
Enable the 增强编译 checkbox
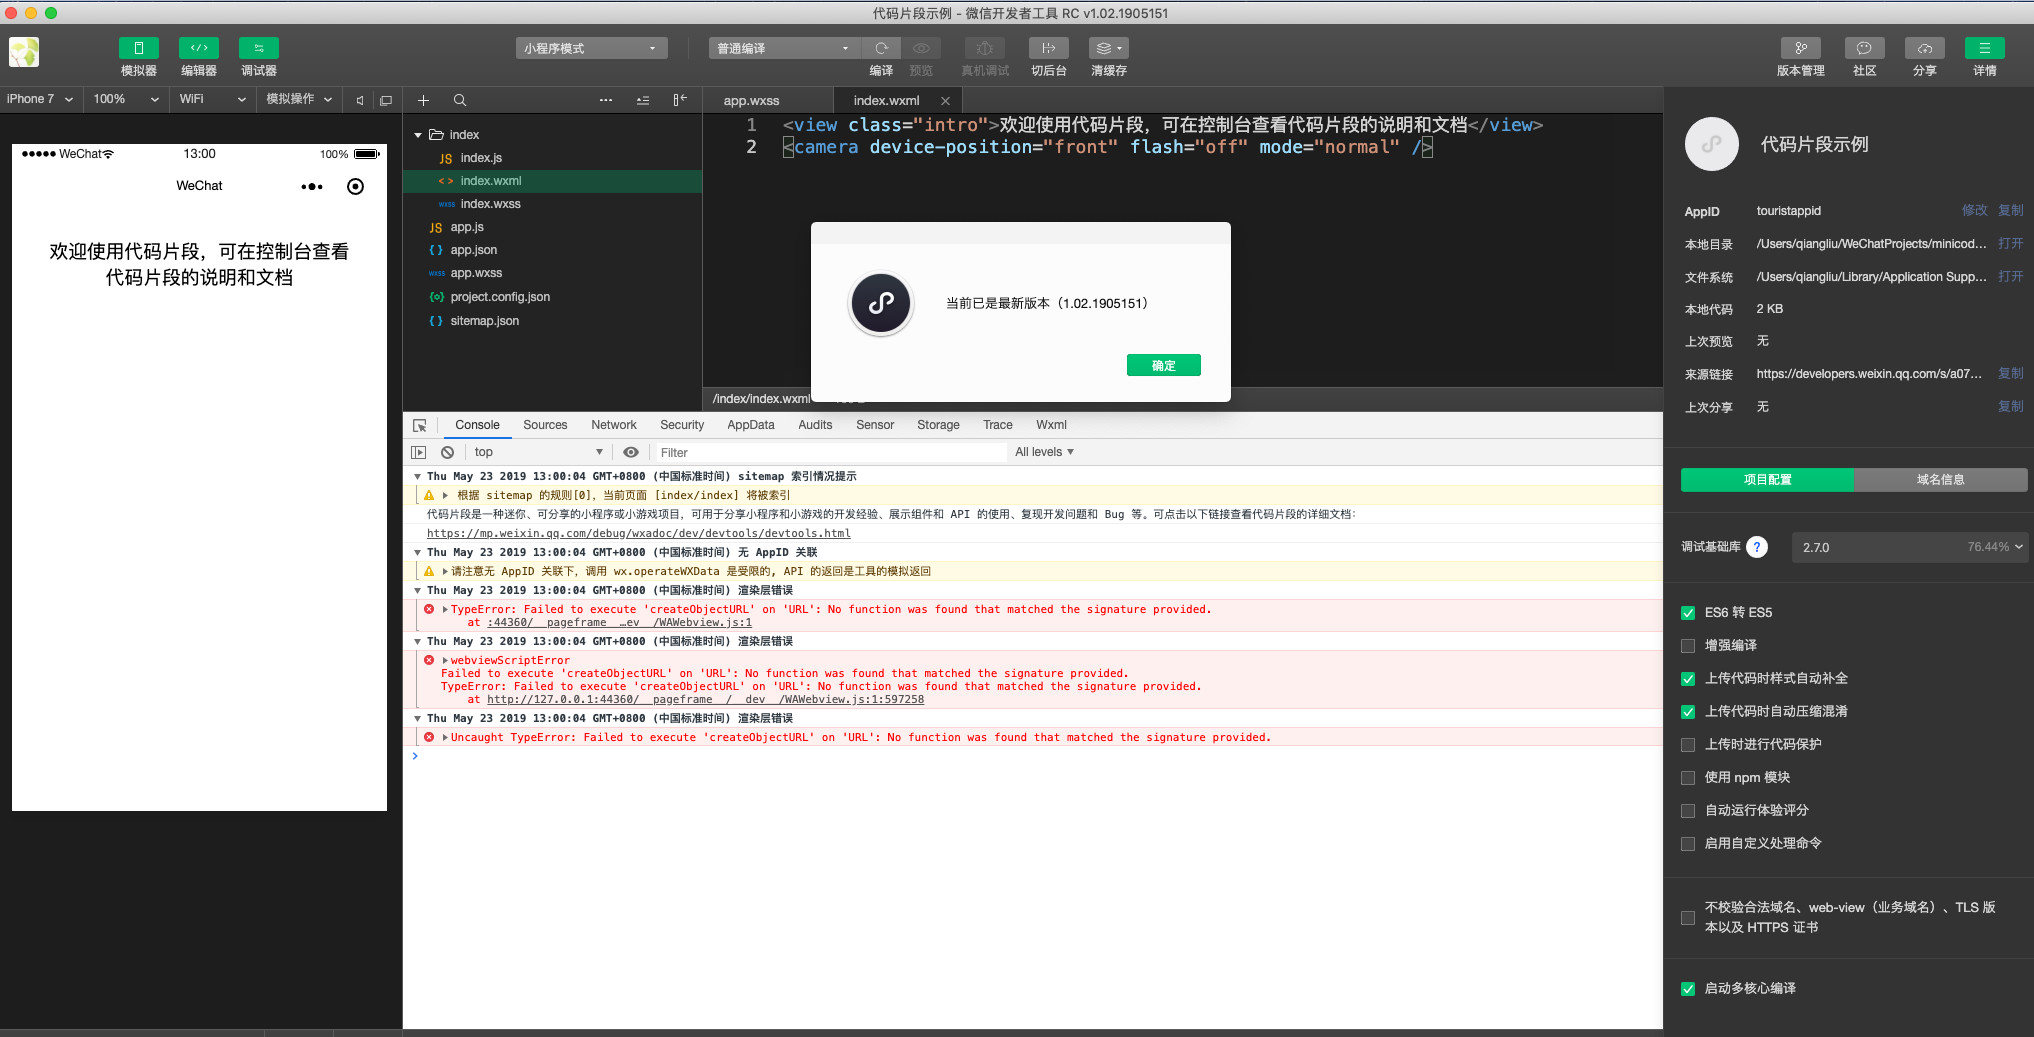click(x=1688, y=646)
